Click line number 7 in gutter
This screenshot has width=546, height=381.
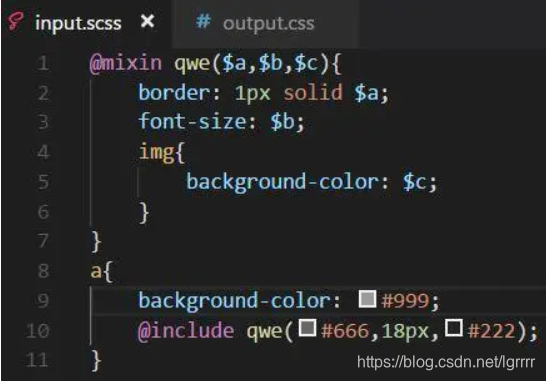[43, 241]
